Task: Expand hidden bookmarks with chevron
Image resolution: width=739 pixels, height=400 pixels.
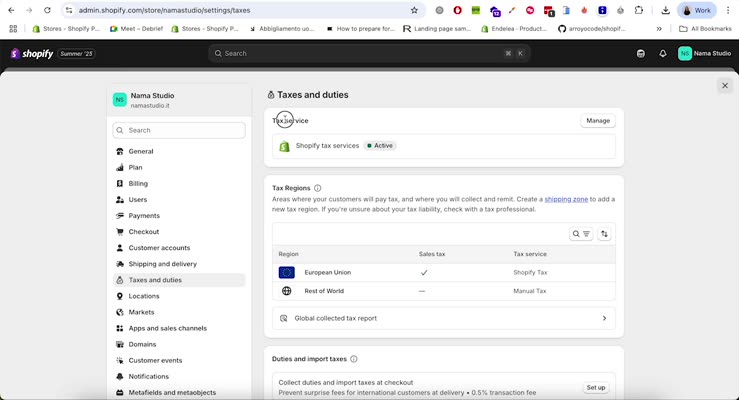Action: click(x=659, y=29)
